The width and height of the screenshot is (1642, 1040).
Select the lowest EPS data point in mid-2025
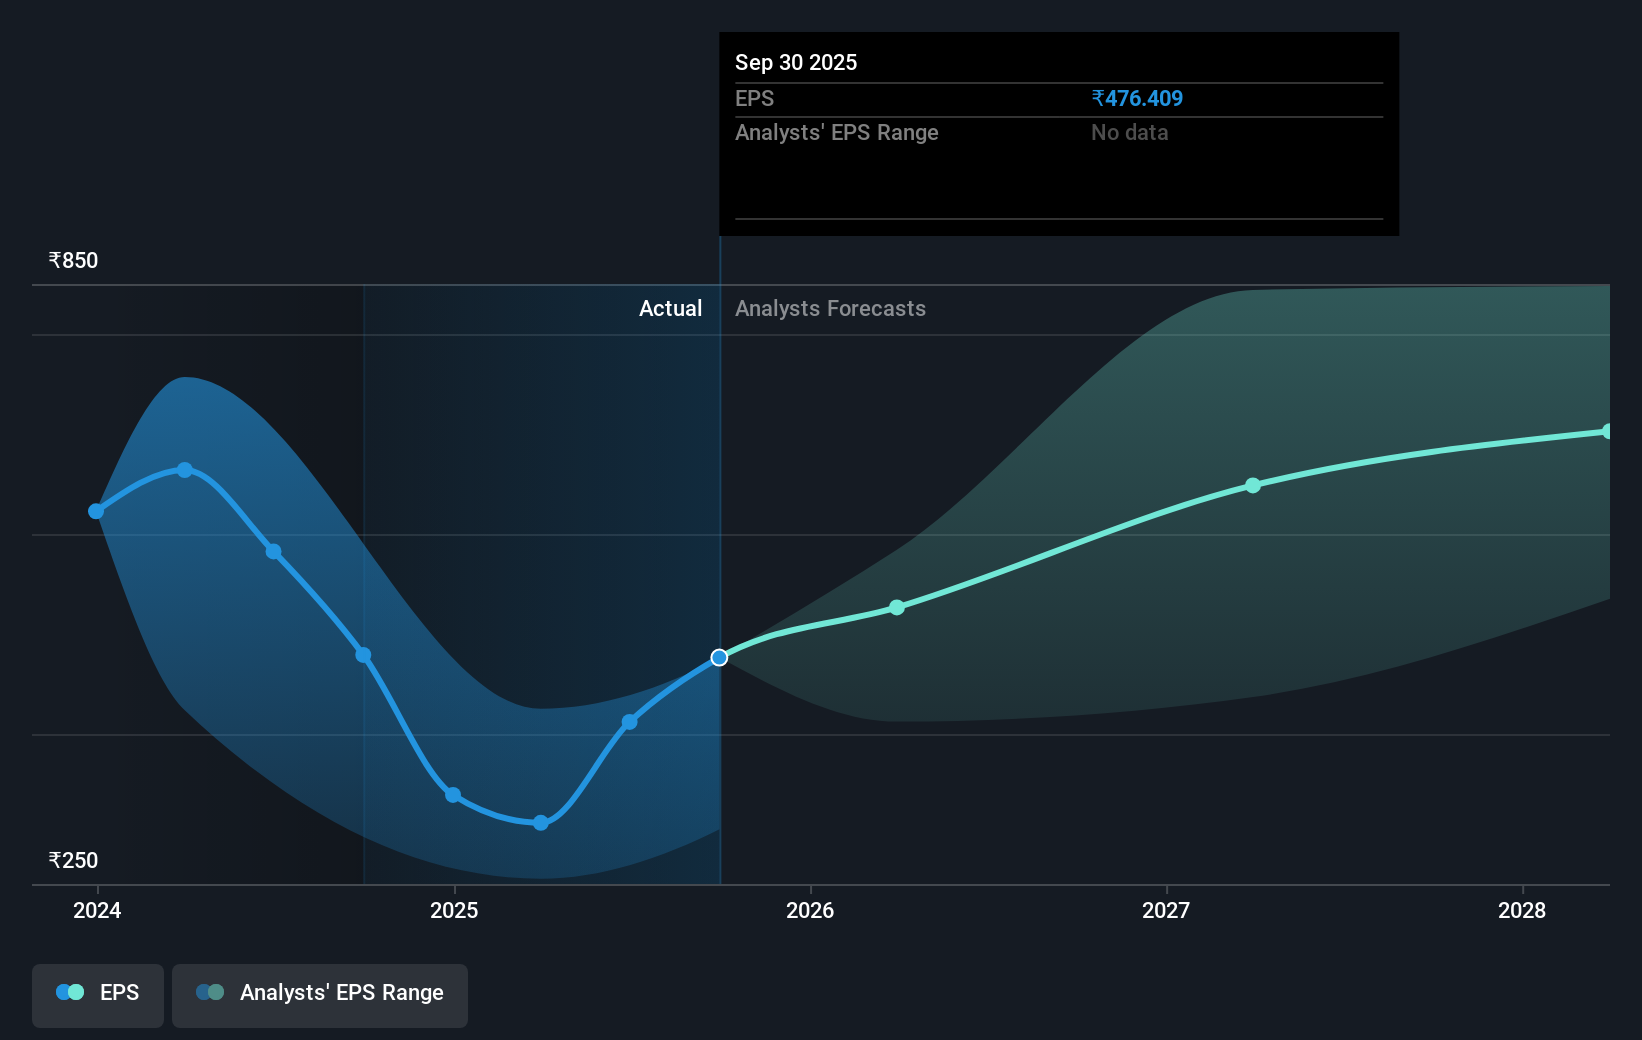(540, 822)
